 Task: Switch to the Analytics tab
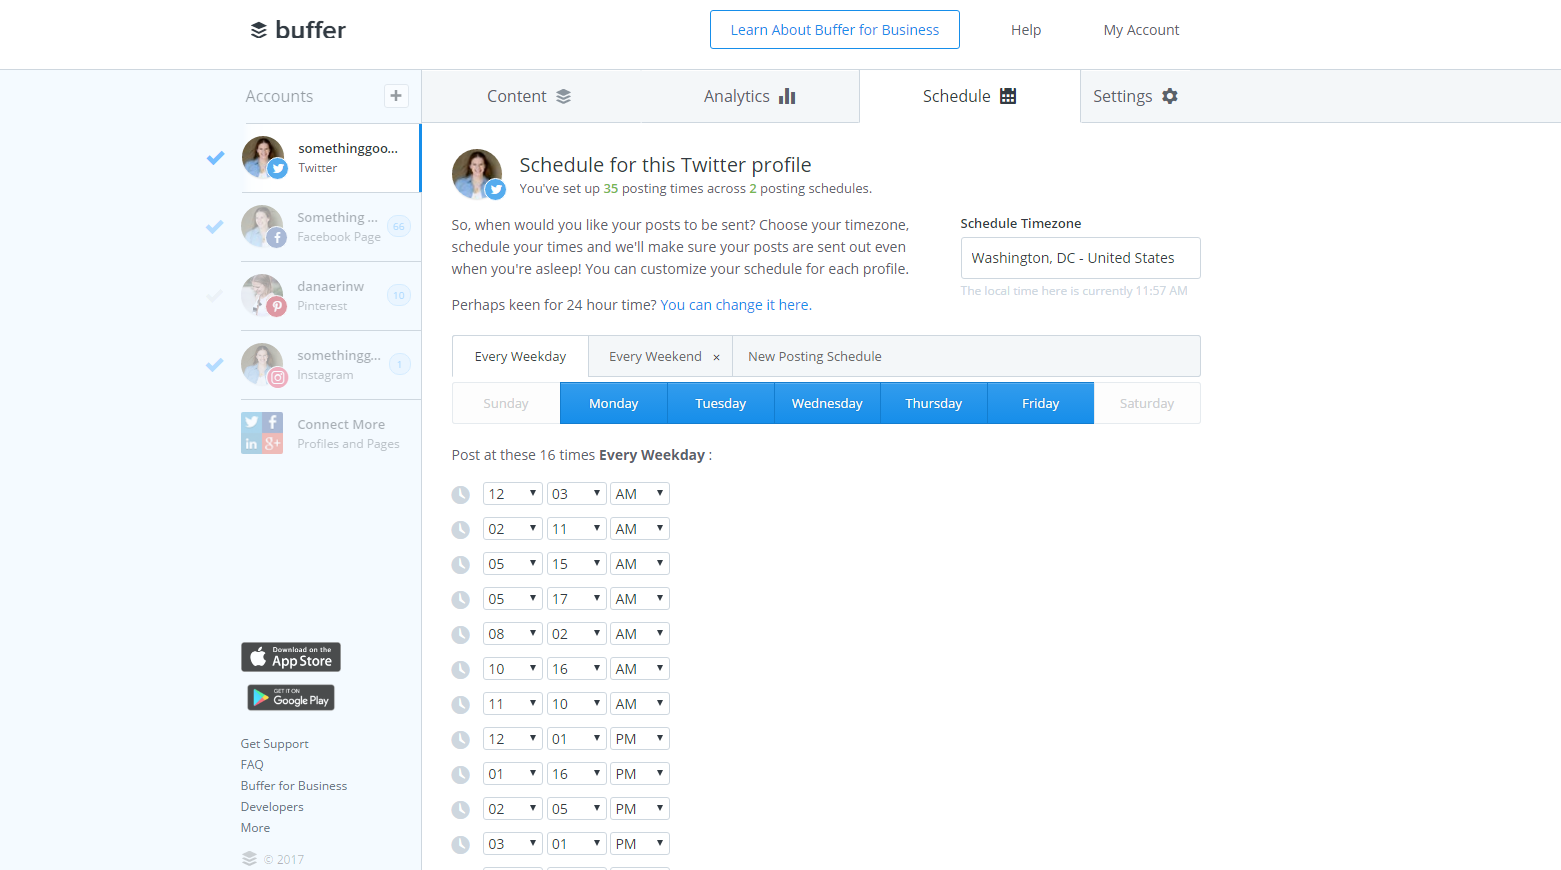[749, 96]
